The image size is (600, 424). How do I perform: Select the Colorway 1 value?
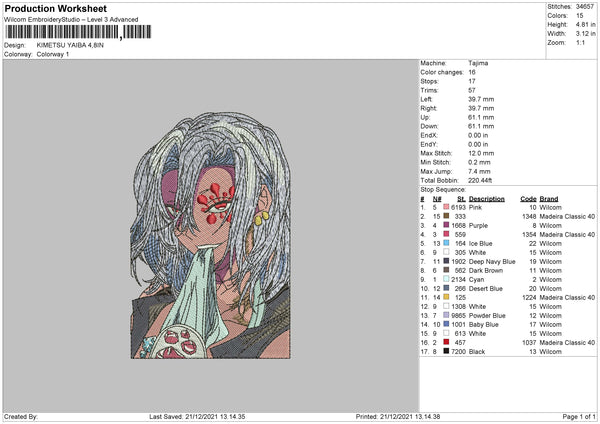click(x=53, y=54)
